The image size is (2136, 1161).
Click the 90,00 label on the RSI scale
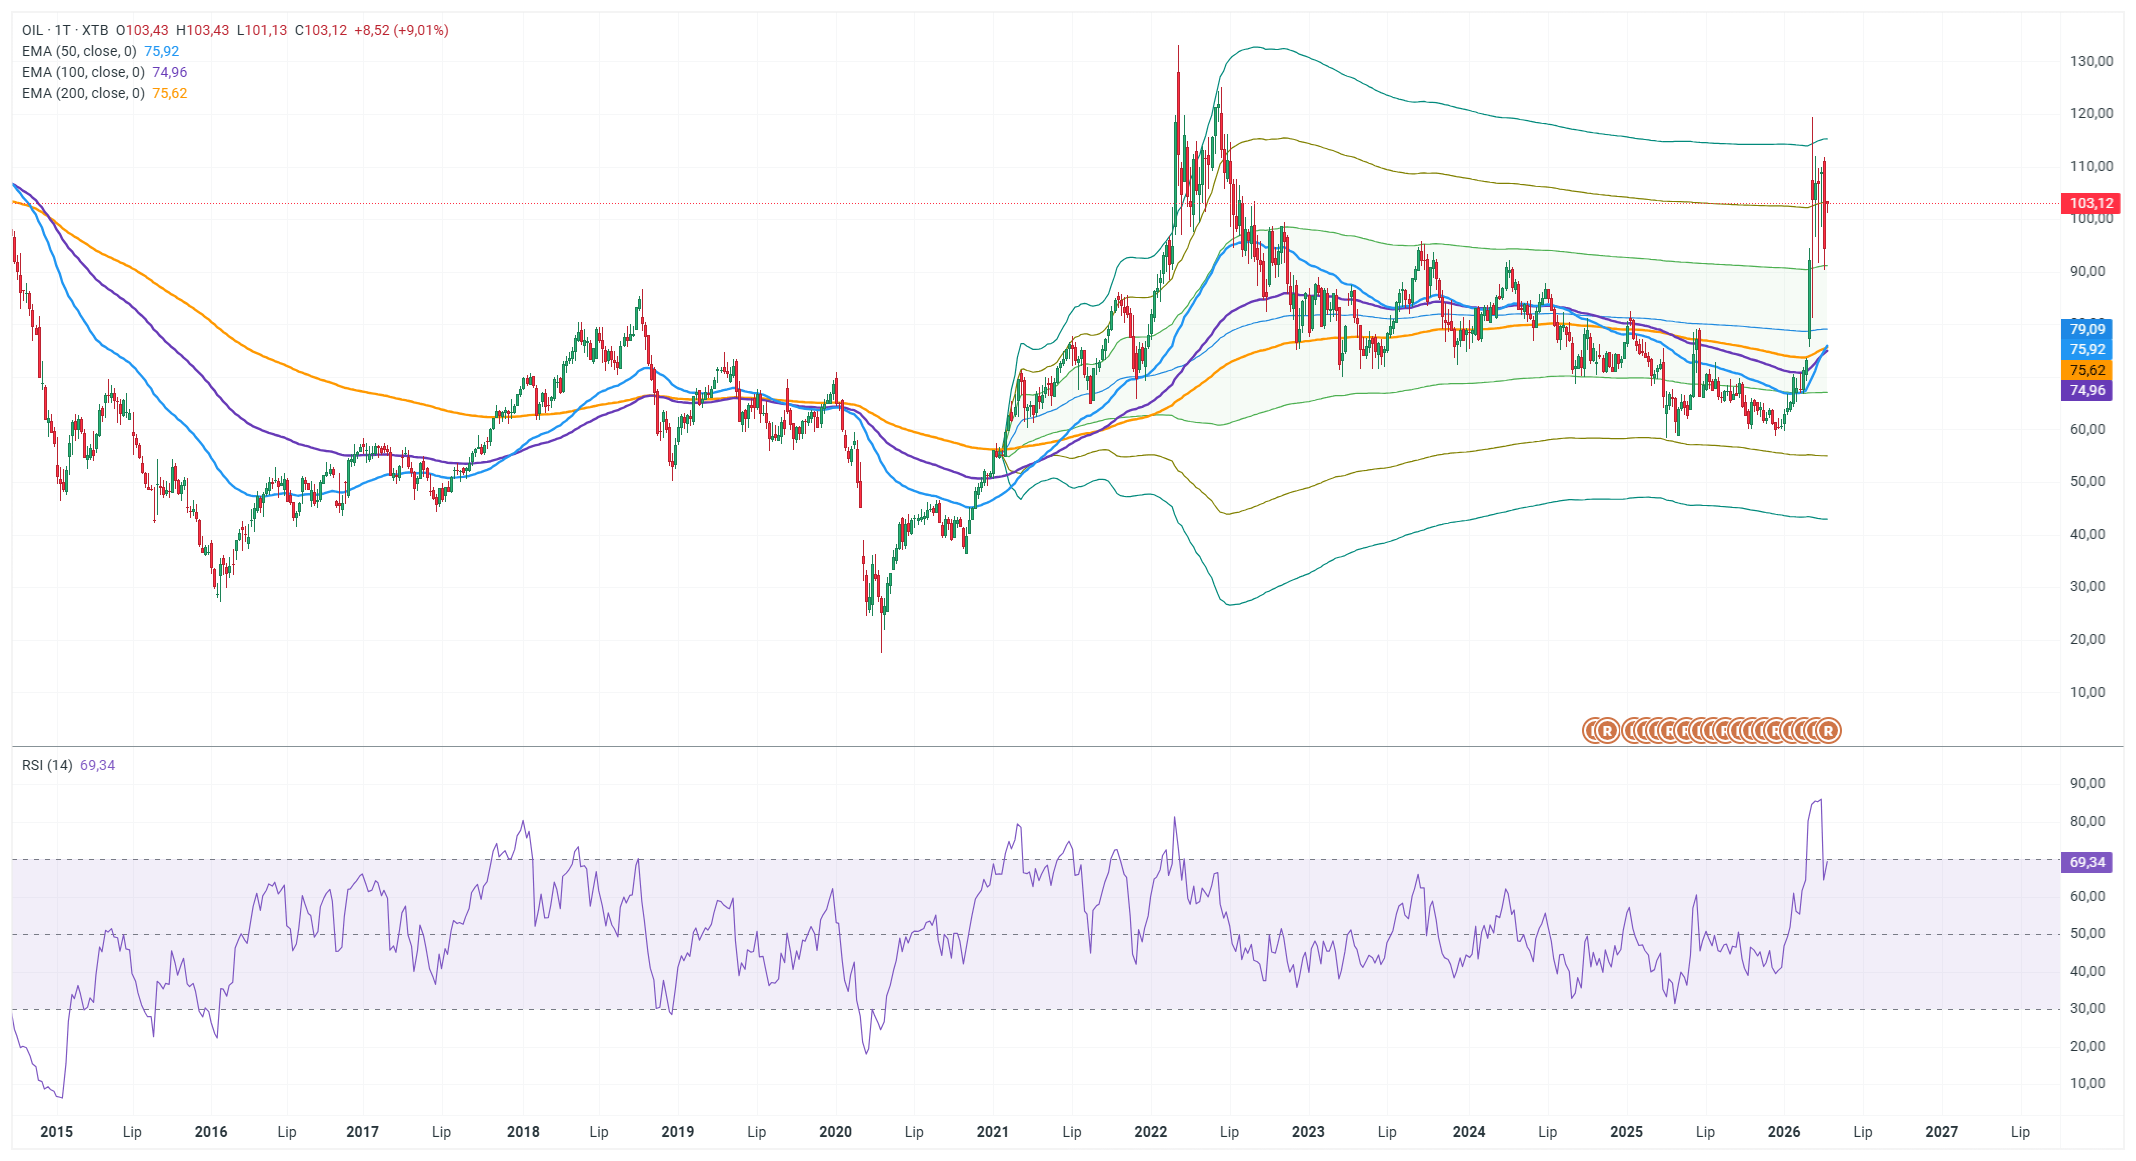tap(2087, 783)
